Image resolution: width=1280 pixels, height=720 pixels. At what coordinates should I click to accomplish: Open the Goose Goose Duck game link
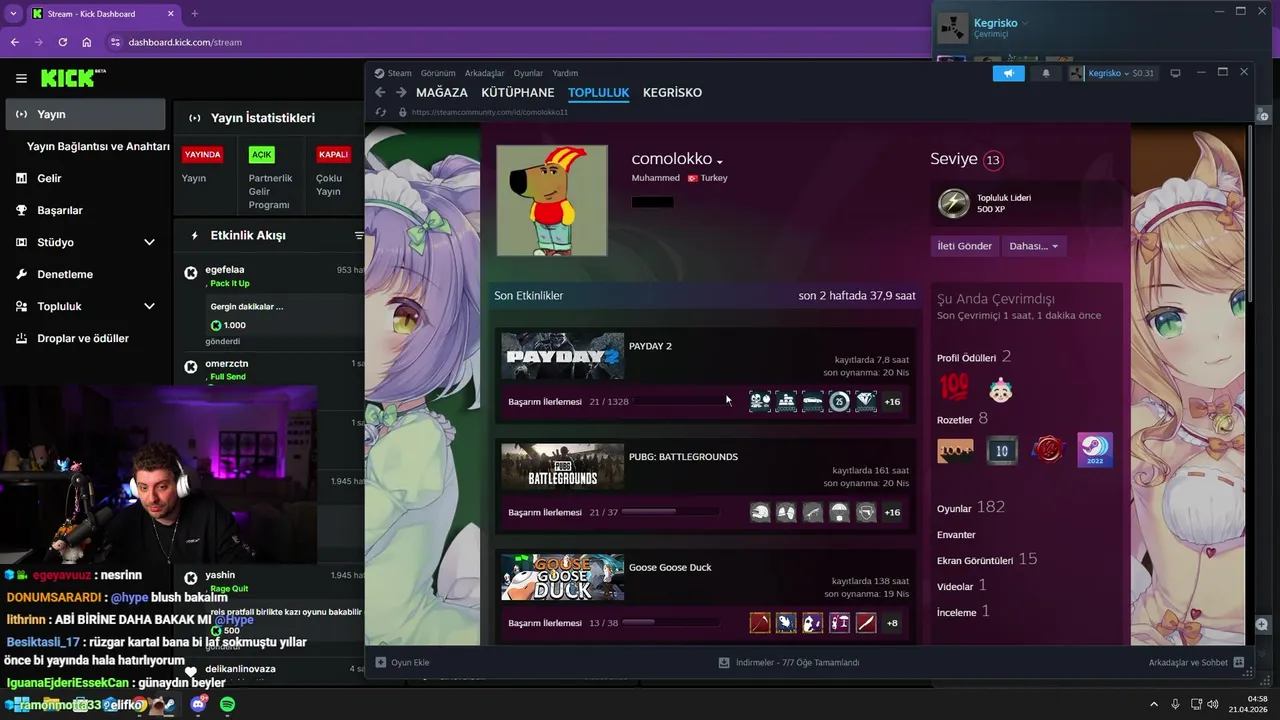670,567
